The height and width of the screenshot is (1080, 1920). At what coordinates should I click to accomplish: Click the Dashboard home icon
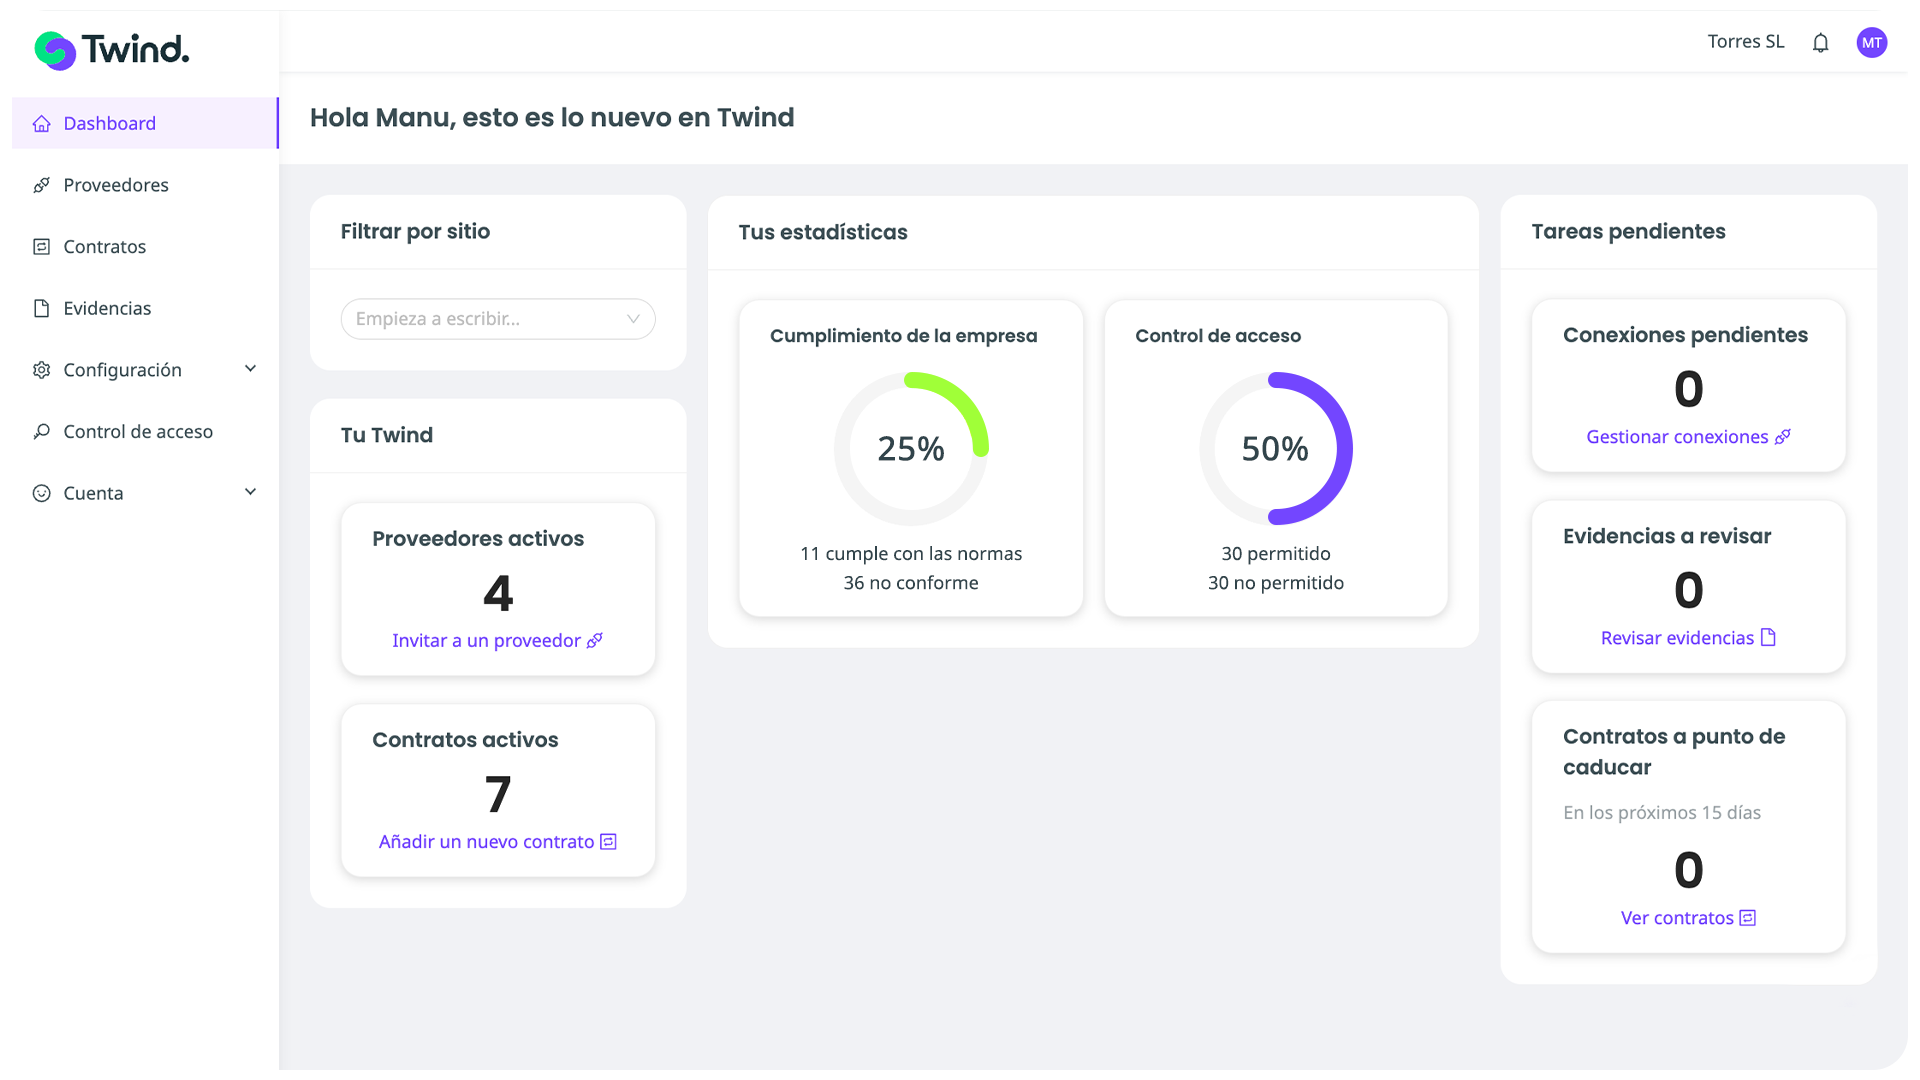pyautogui.click(x=41, y=124)
